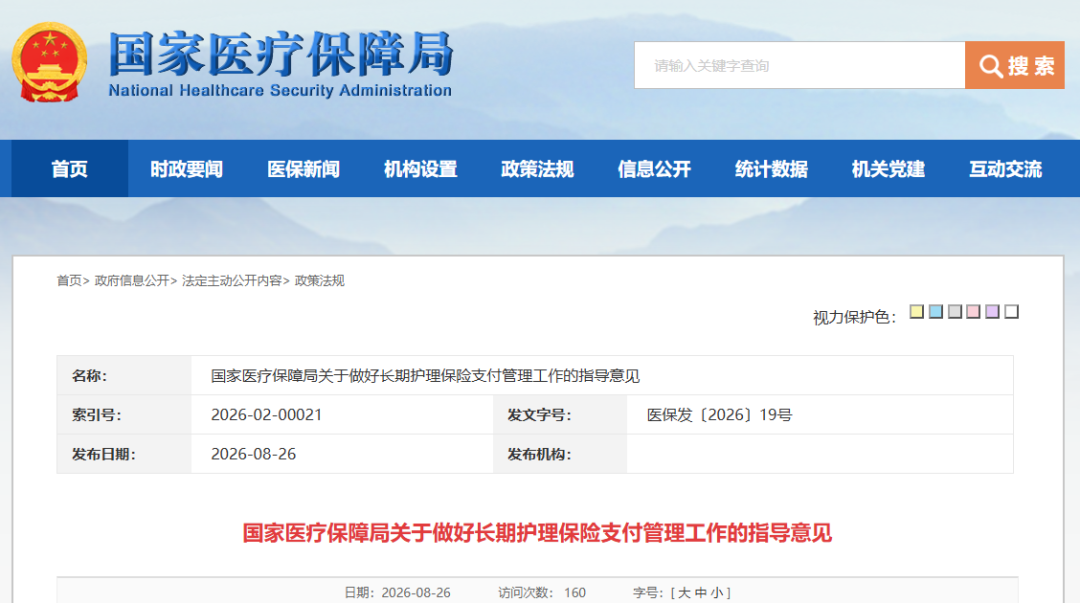Select the blue eye-protection color swatch
1080x603 pixels.
(x=936, y=311)
